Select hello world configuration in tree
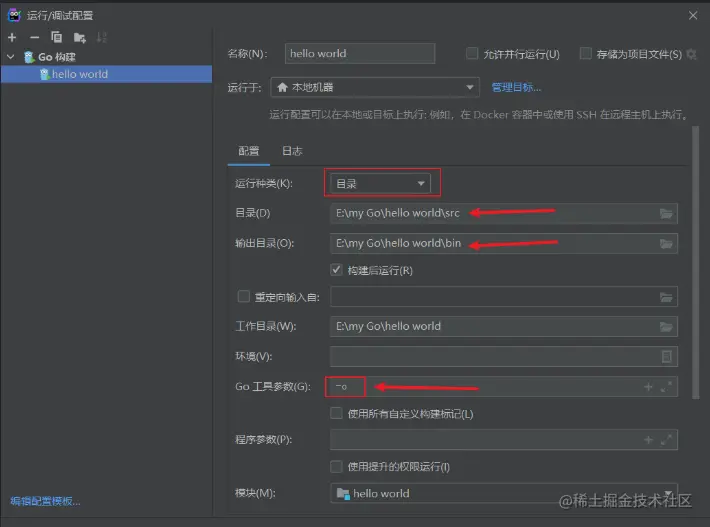 coord(106,74)
